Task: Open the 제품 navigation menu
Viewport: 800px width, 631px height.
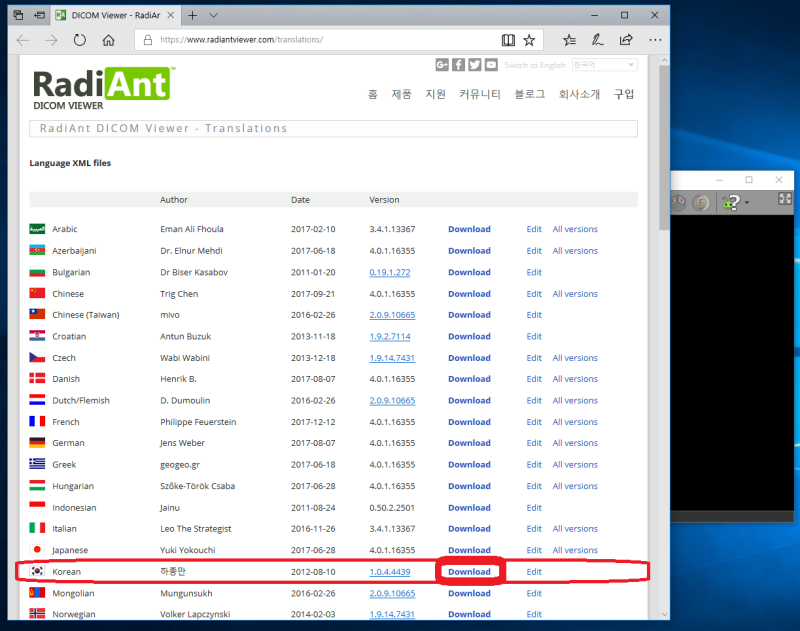Action: [x=401, y=94]
